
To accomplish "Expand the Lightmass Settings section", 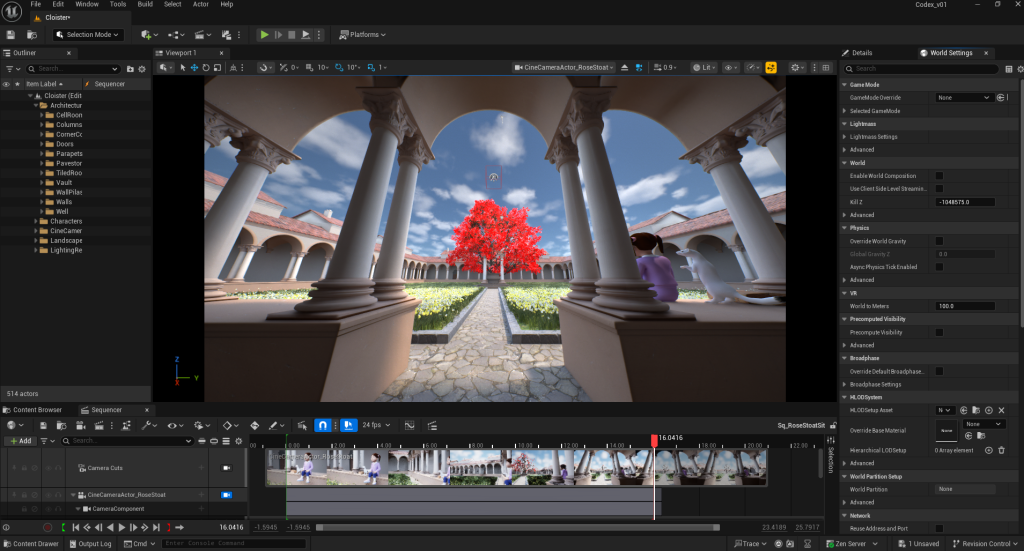I will point(845,137).
